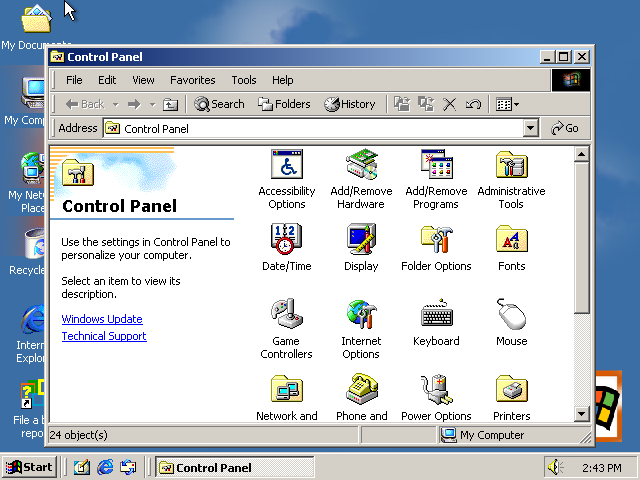Select My Network Places desktop icon
640x480 pixels.
pos(26,184)
